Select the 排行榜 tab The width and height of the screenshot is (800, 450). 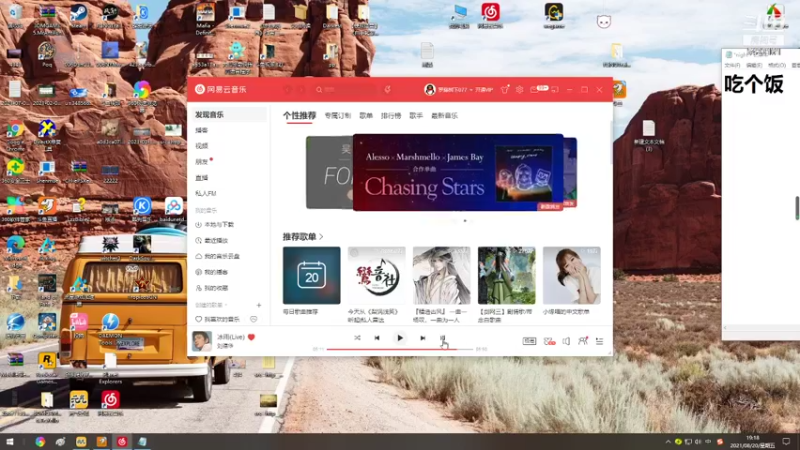[x=391, y=116]
